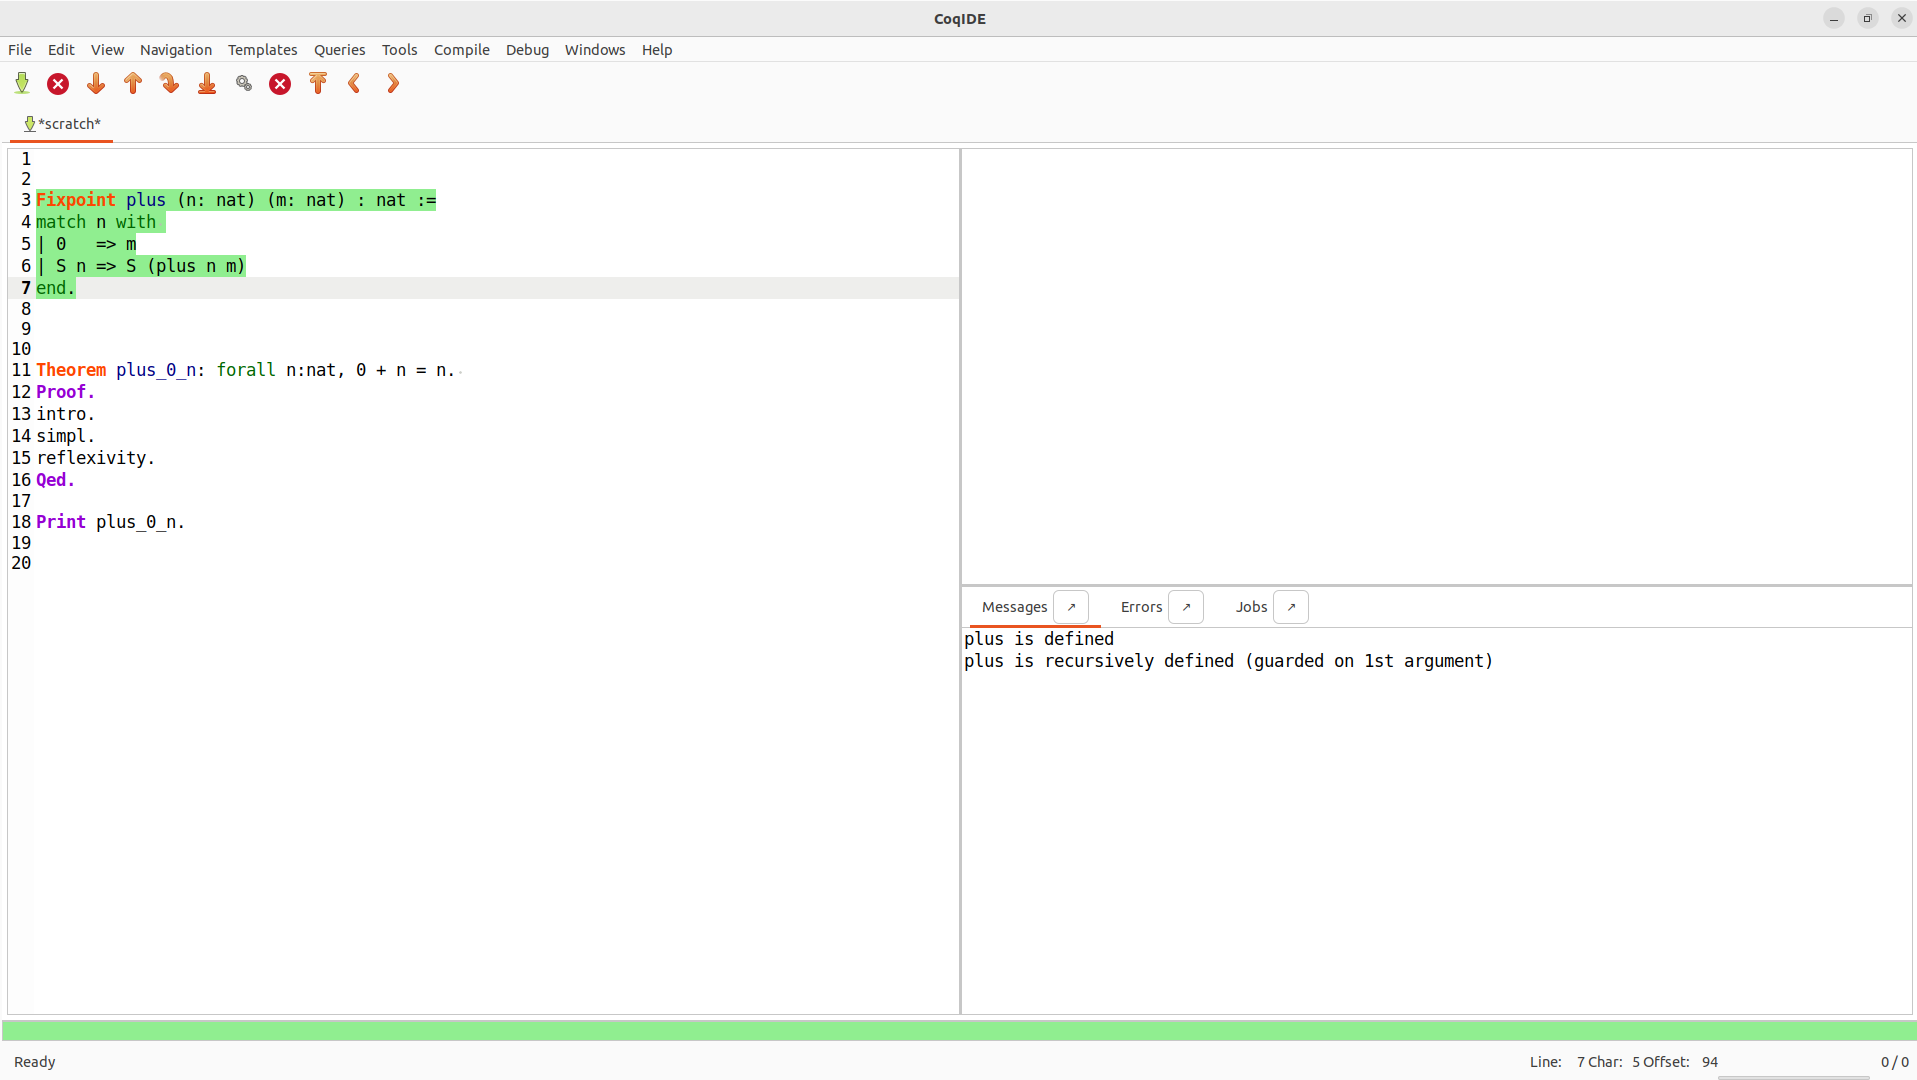Go to next with right chevron icon
The height and width of the screenshot is (1080, 1917).
coord(393,84)
